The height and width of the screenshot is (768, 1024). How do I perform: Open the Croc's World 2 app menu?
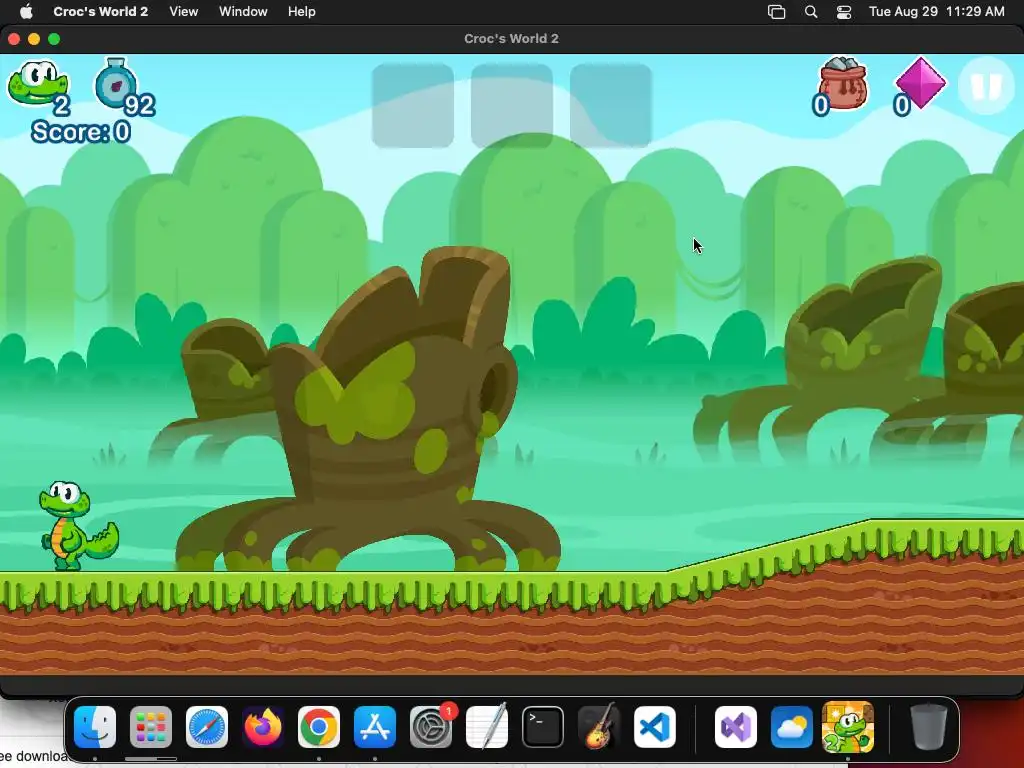point(101,11)
